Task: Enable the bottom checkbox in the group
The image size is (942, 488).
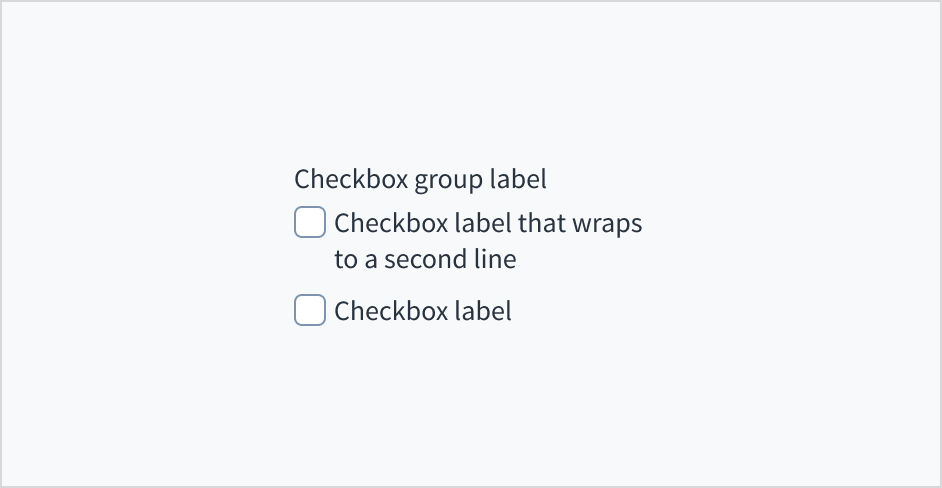Action: click(x=310, y=310)
